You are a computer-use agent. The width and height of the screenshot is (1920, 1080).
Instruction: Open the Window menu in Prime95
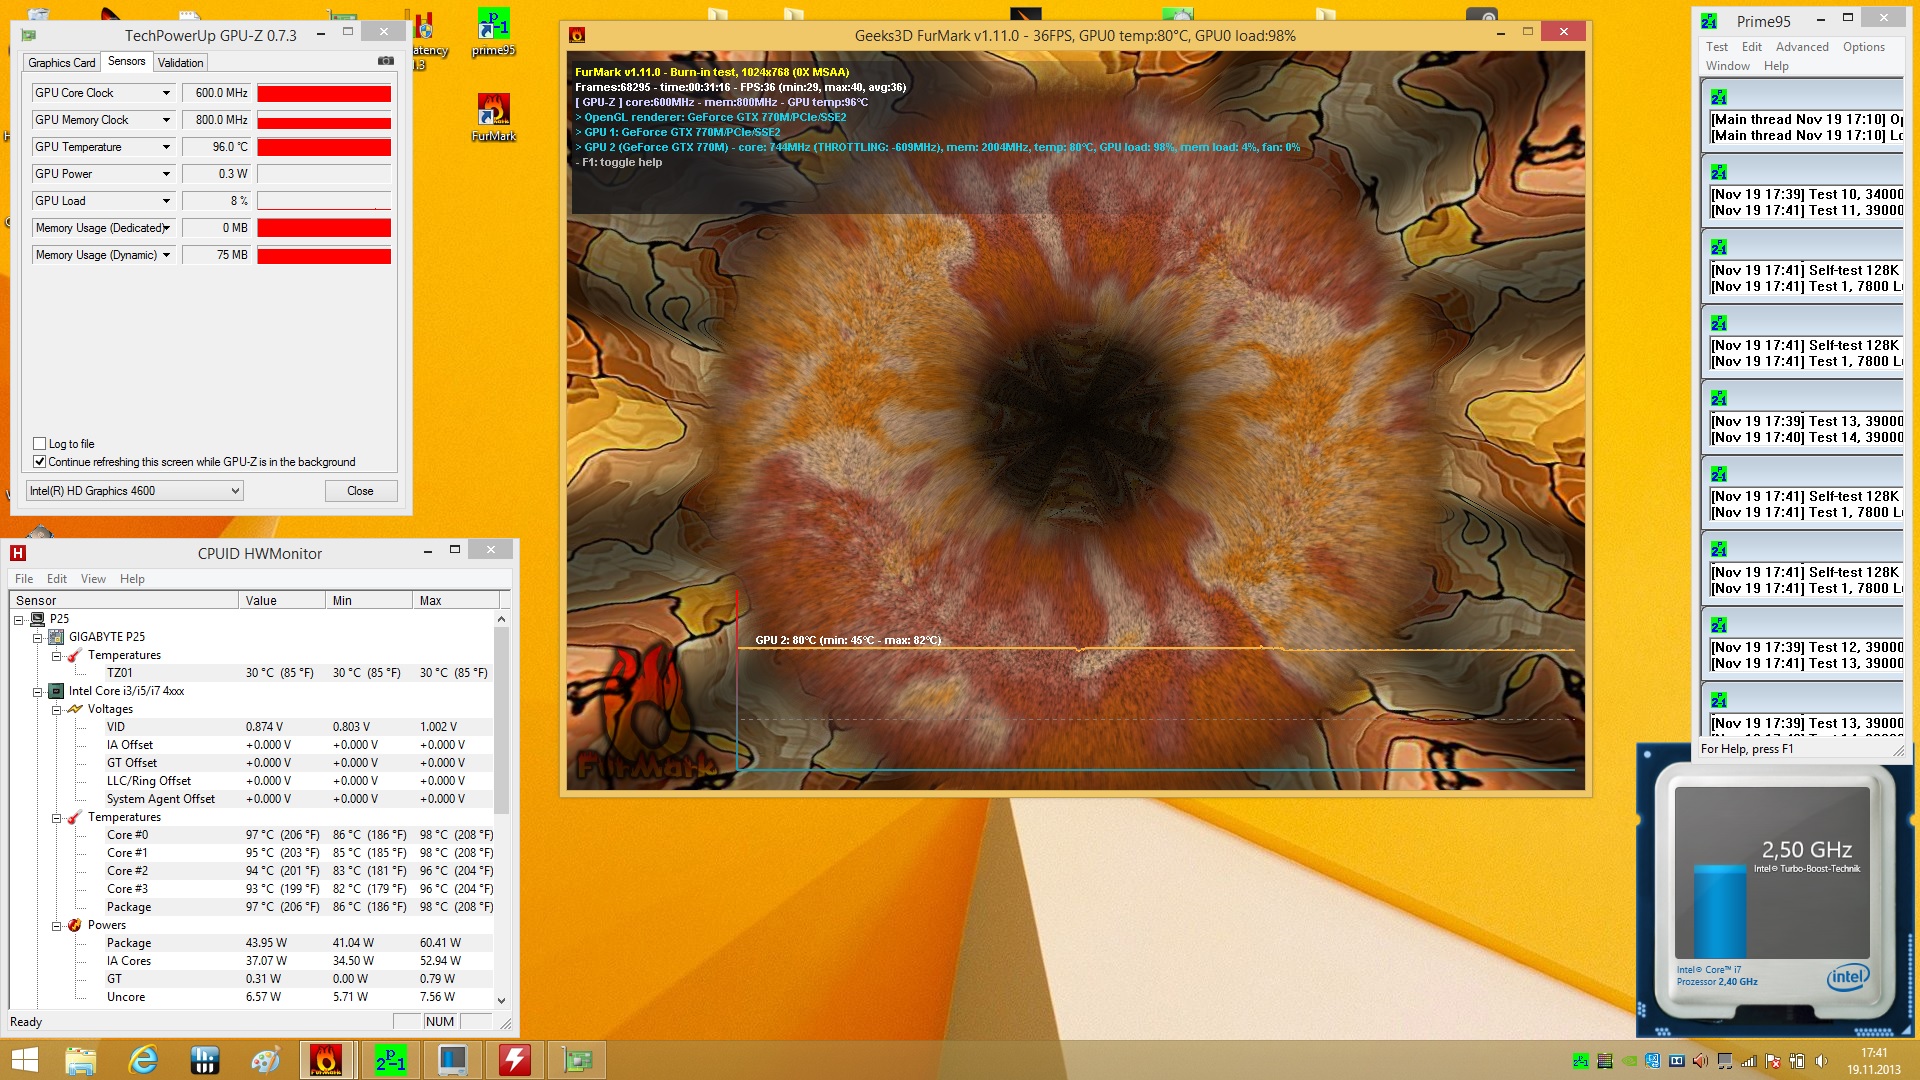click(1727, 66)
